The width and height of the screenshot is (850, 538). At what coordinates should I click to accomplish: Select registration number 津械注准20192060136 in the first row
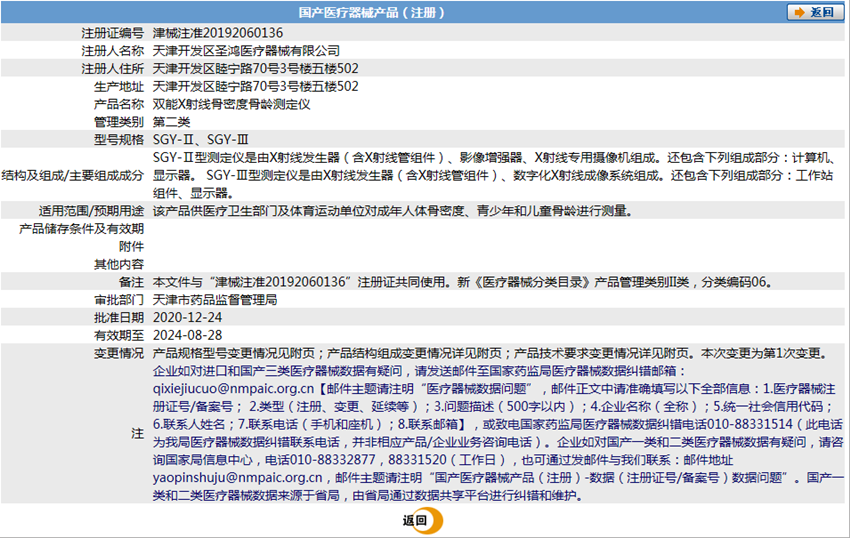(218, 33)
